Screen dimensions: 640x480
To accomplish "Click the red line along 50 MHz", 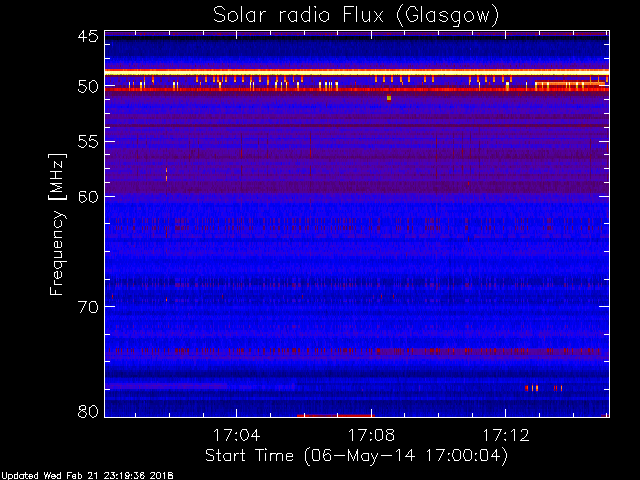I will pyautogui.click(x=357, y=89).
